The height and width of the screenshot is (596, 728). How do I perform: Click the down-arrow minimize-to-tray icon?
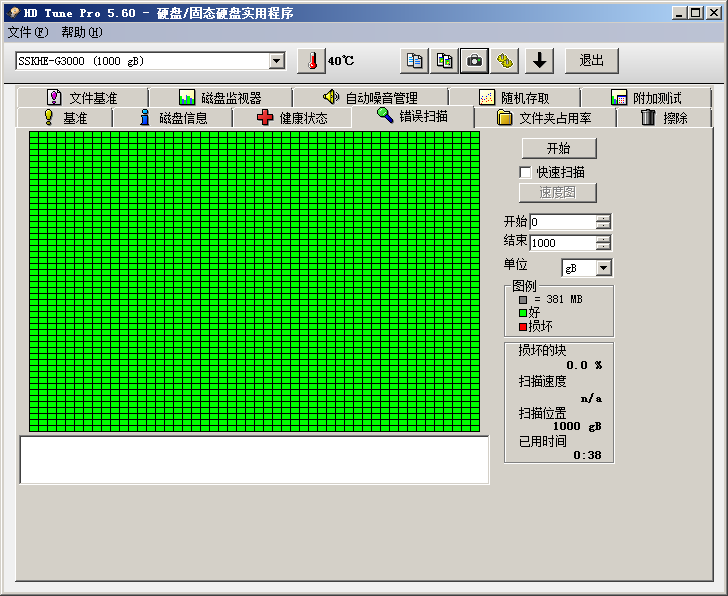(x=540, y=61)
